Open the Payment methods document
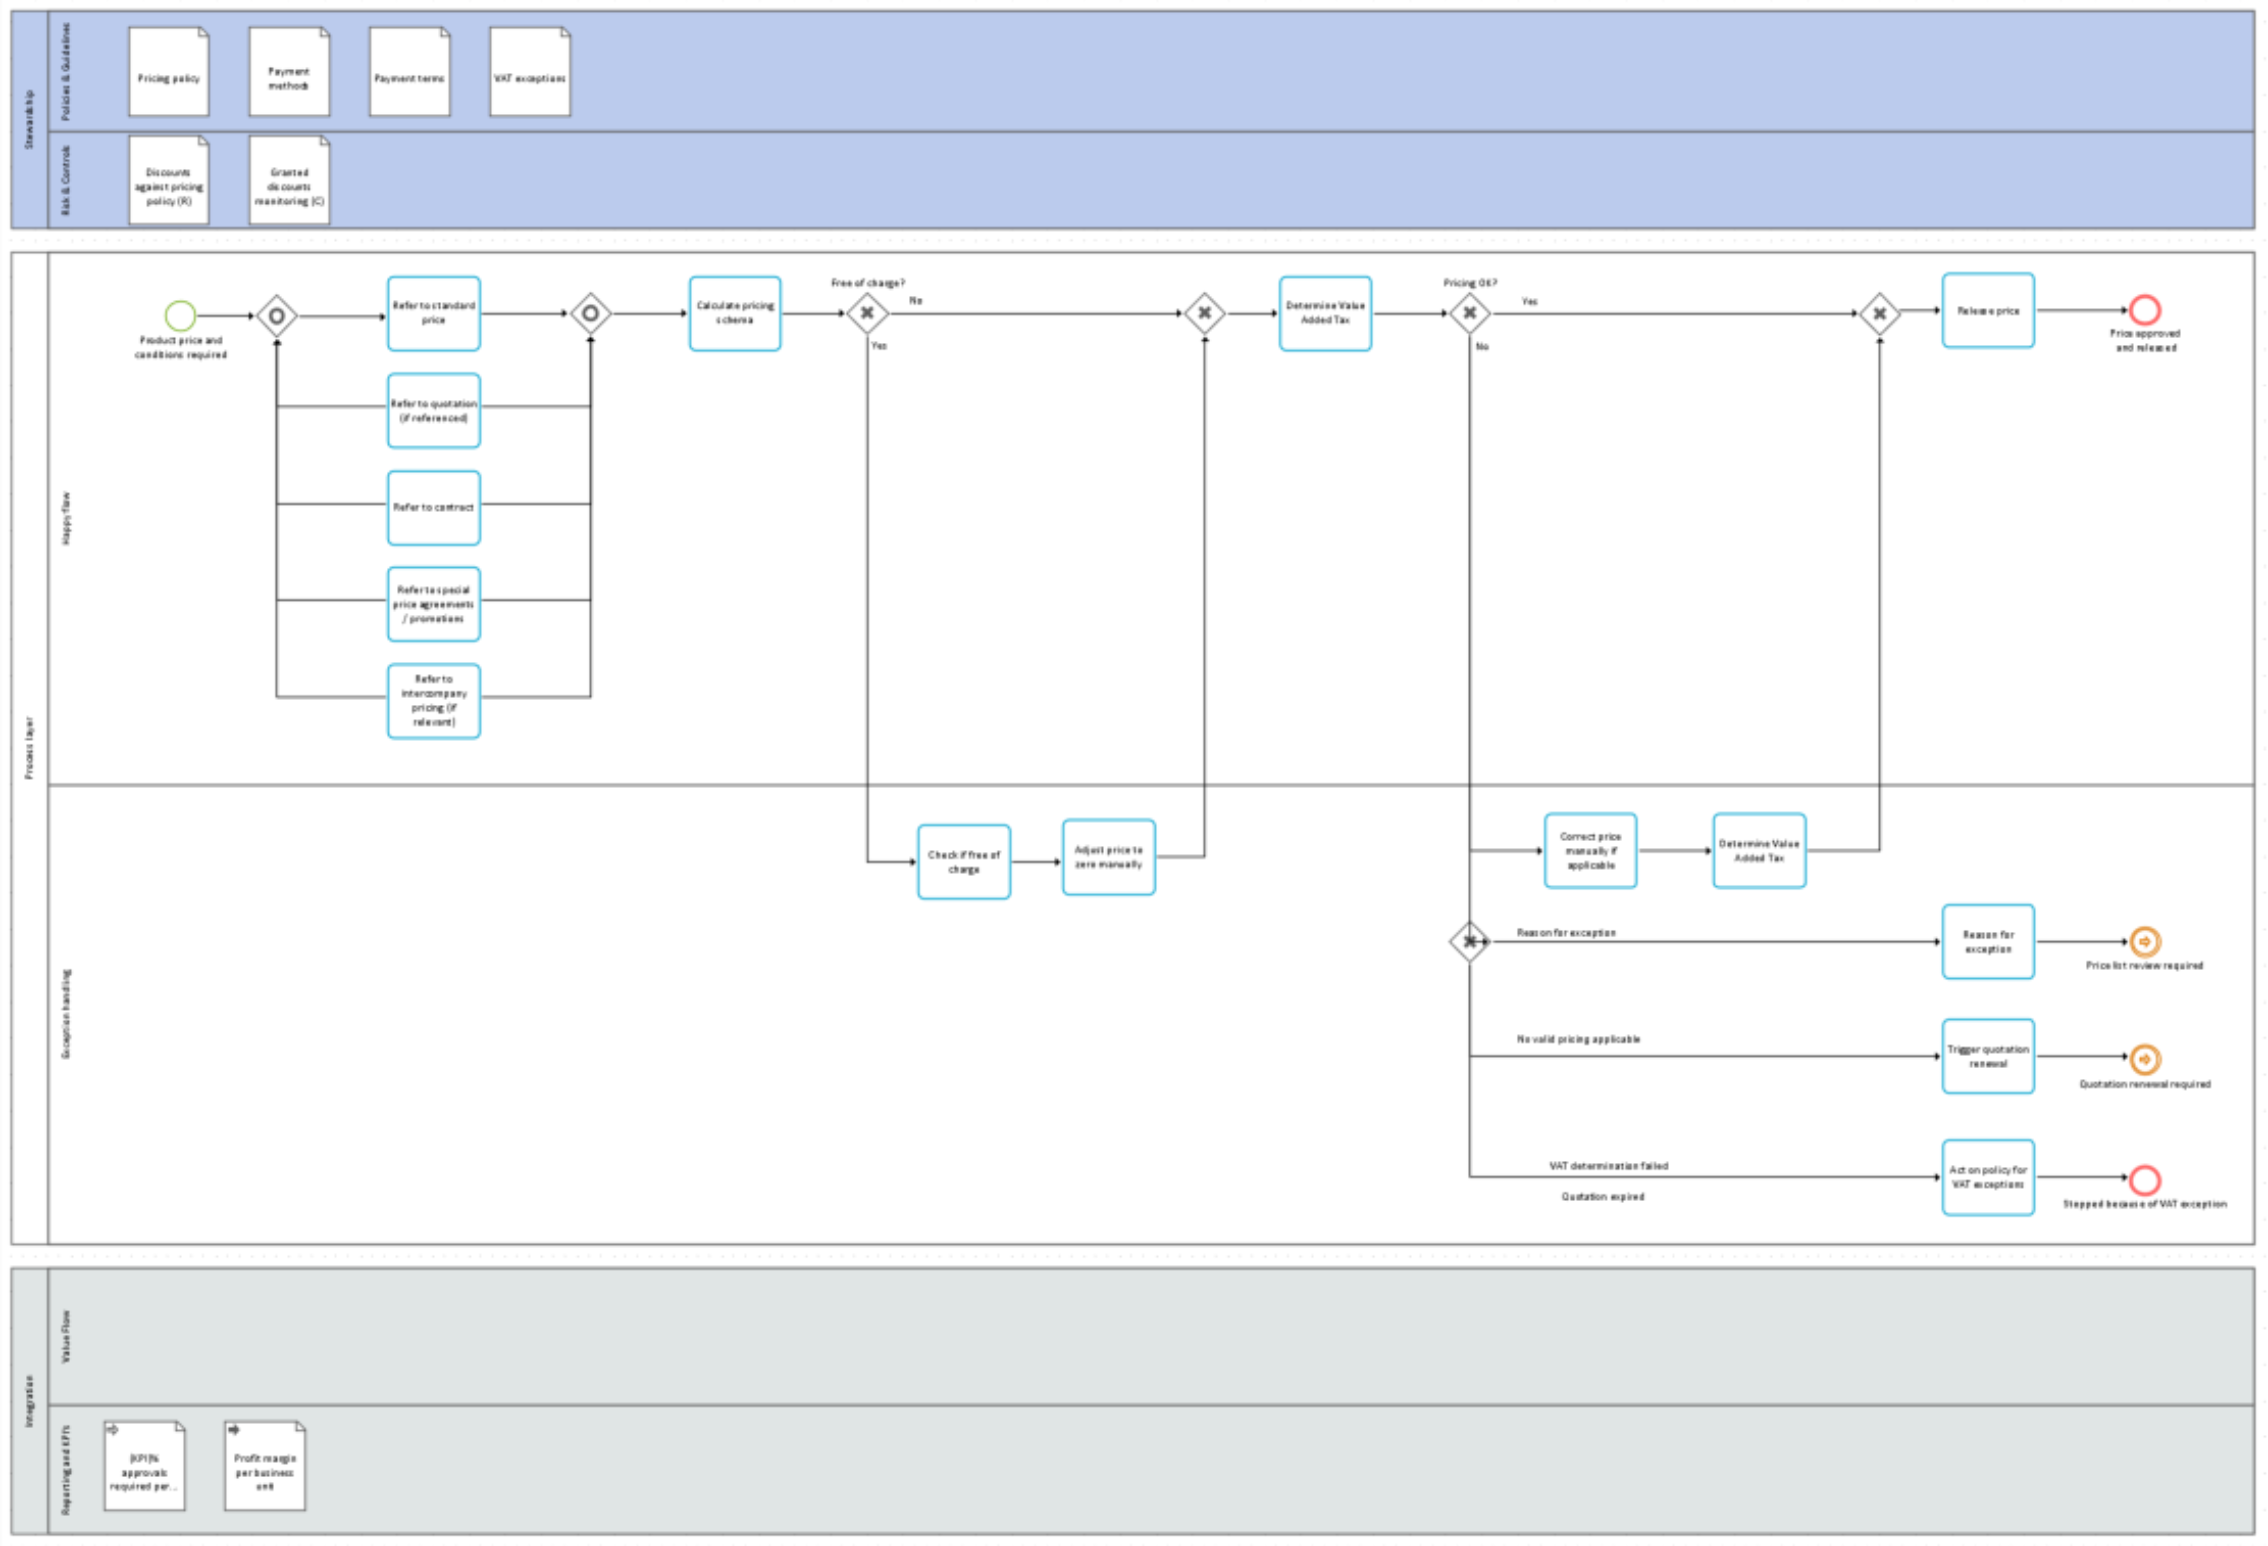The width and height of the screenshot is (2268, 1546). 289,72
